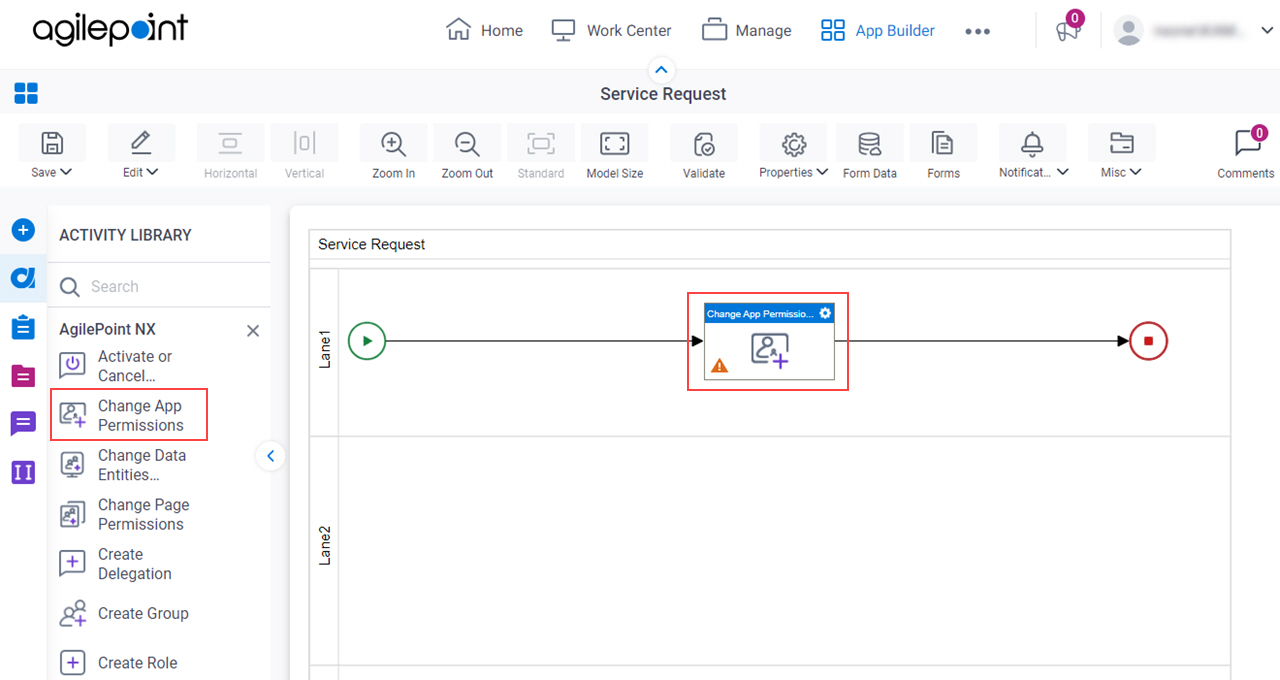Viewport: 1280px width, 680px height.
Task: Open Work Center tab
Action: tap(611, 30)
